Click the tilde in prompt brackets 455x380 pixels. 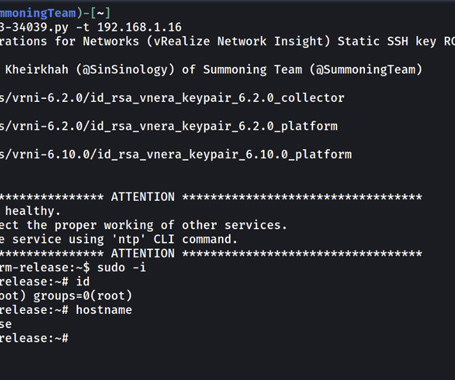[x=100, y=13]
